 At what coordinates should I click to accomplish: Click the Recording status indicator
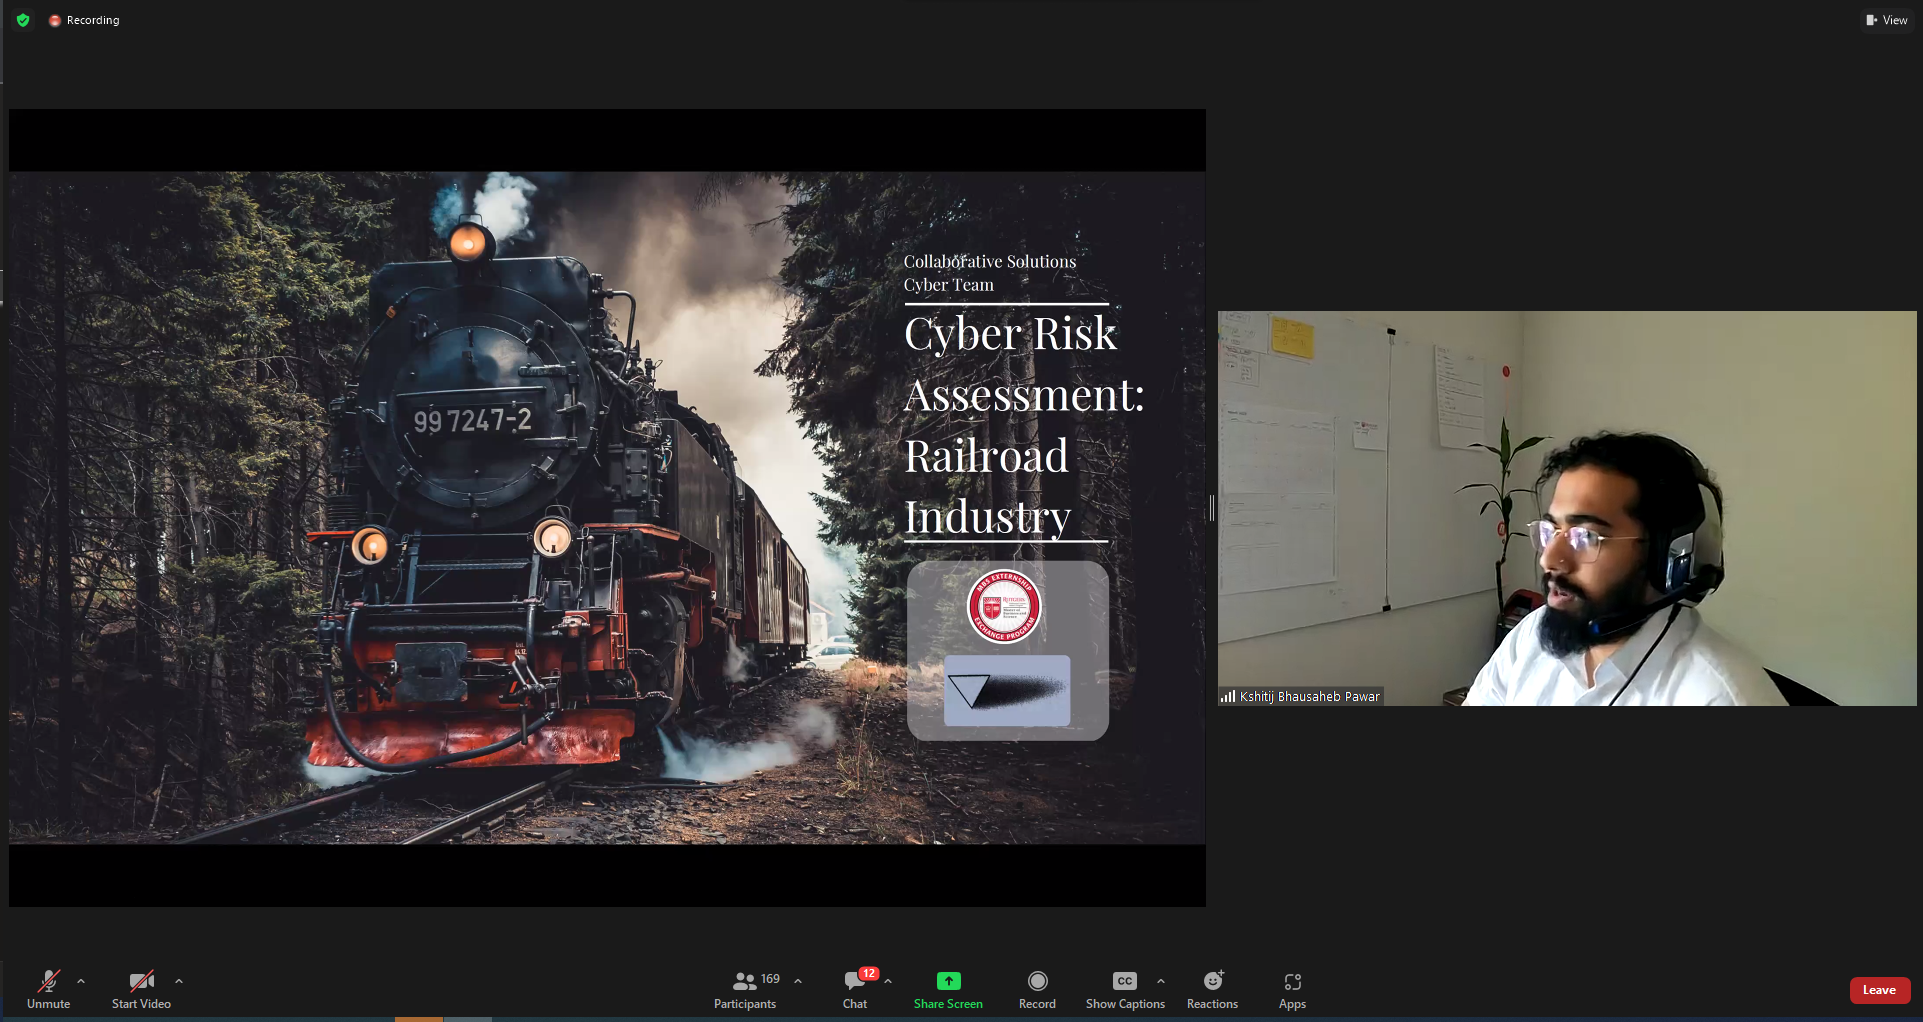(x=84, y=20)
